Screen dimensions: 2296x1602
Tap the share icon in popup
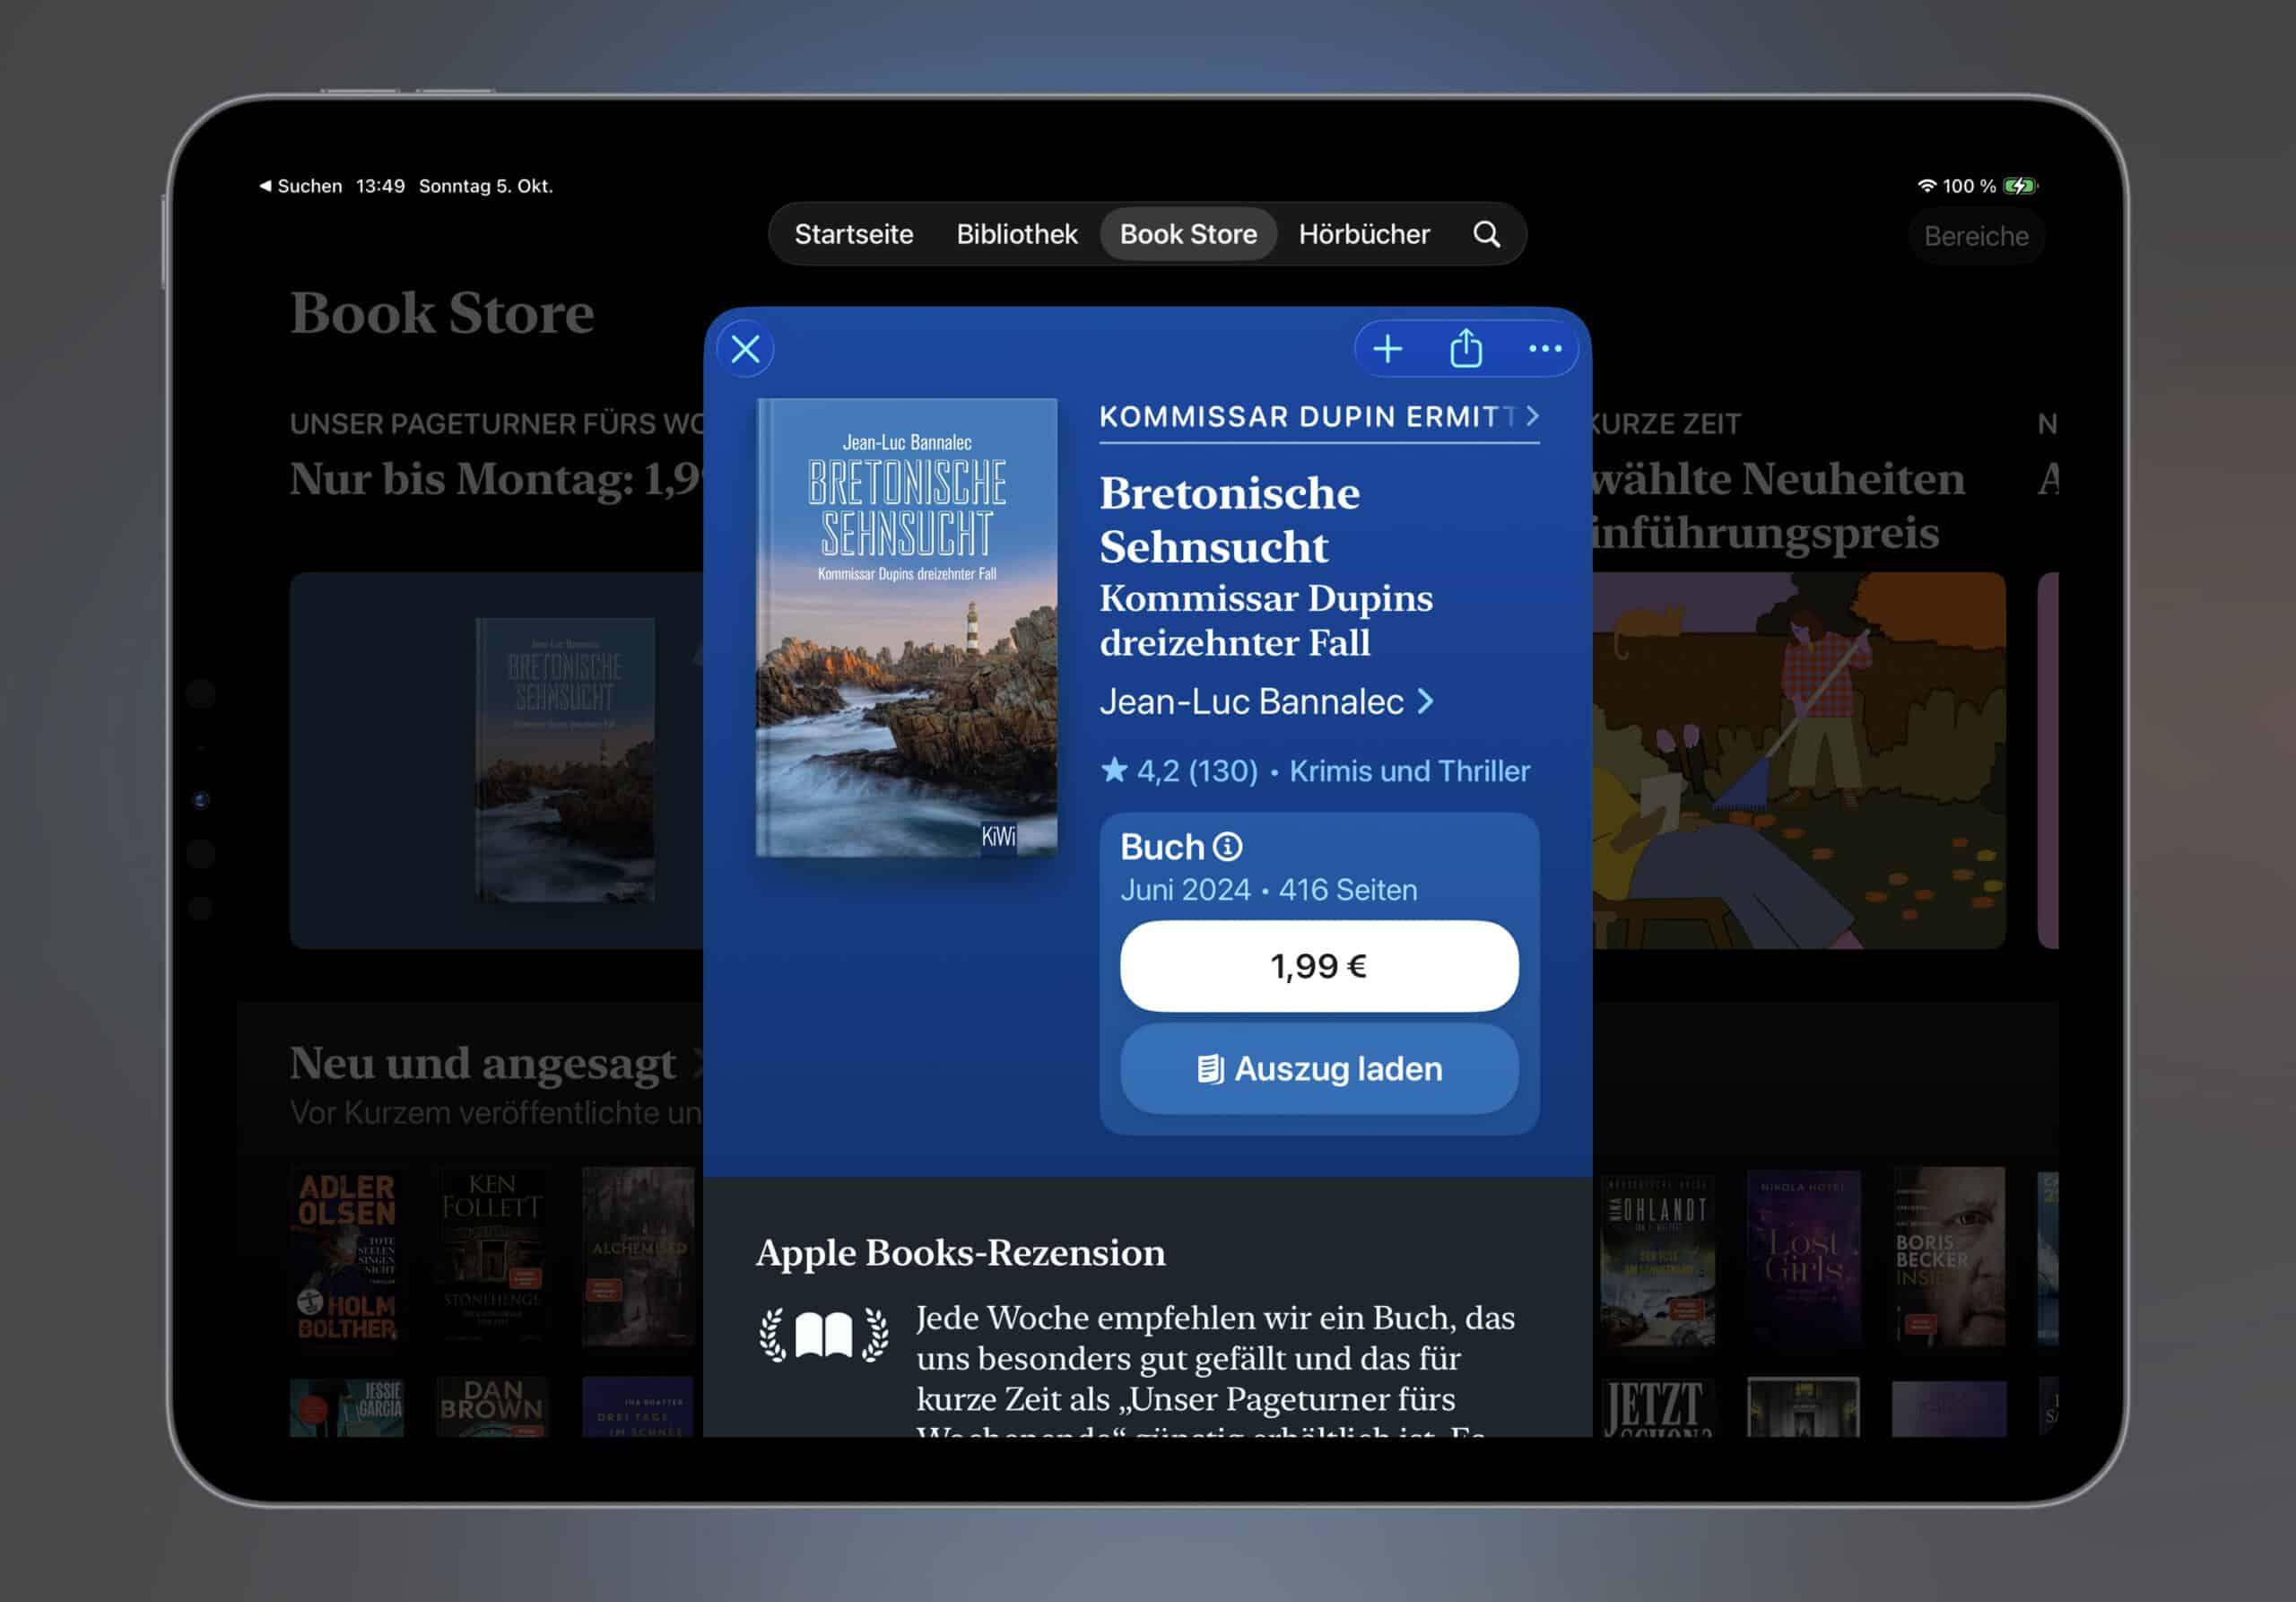click(1465, 349)
